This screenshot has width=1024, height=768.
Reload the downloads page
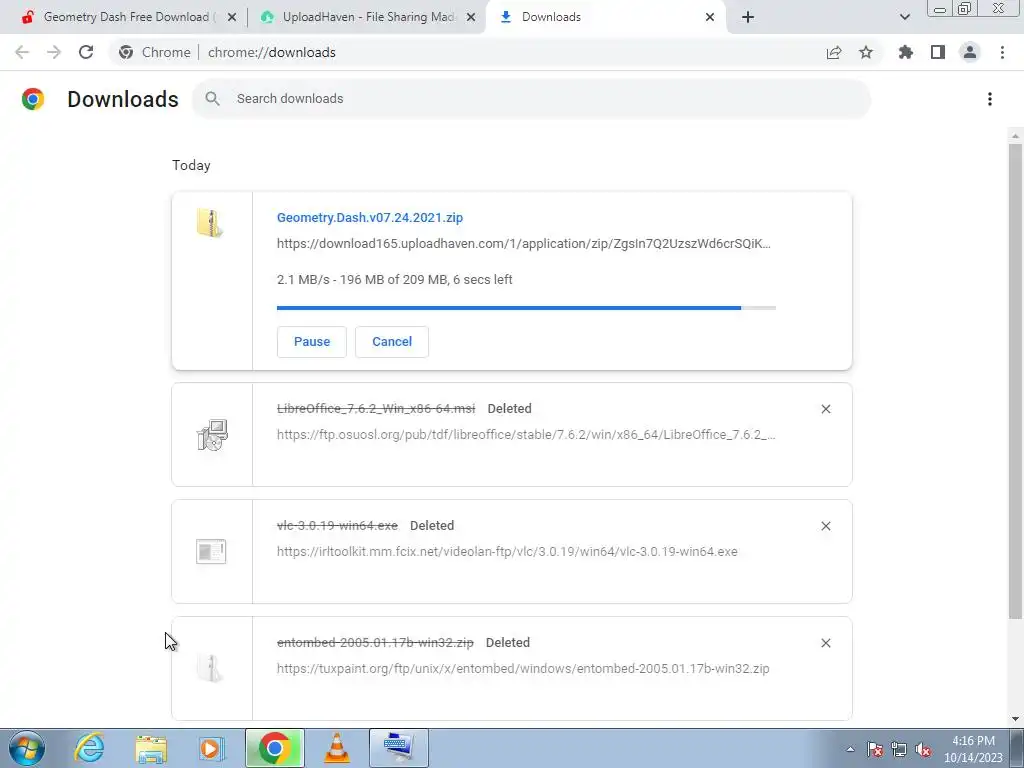coord(86,52)
